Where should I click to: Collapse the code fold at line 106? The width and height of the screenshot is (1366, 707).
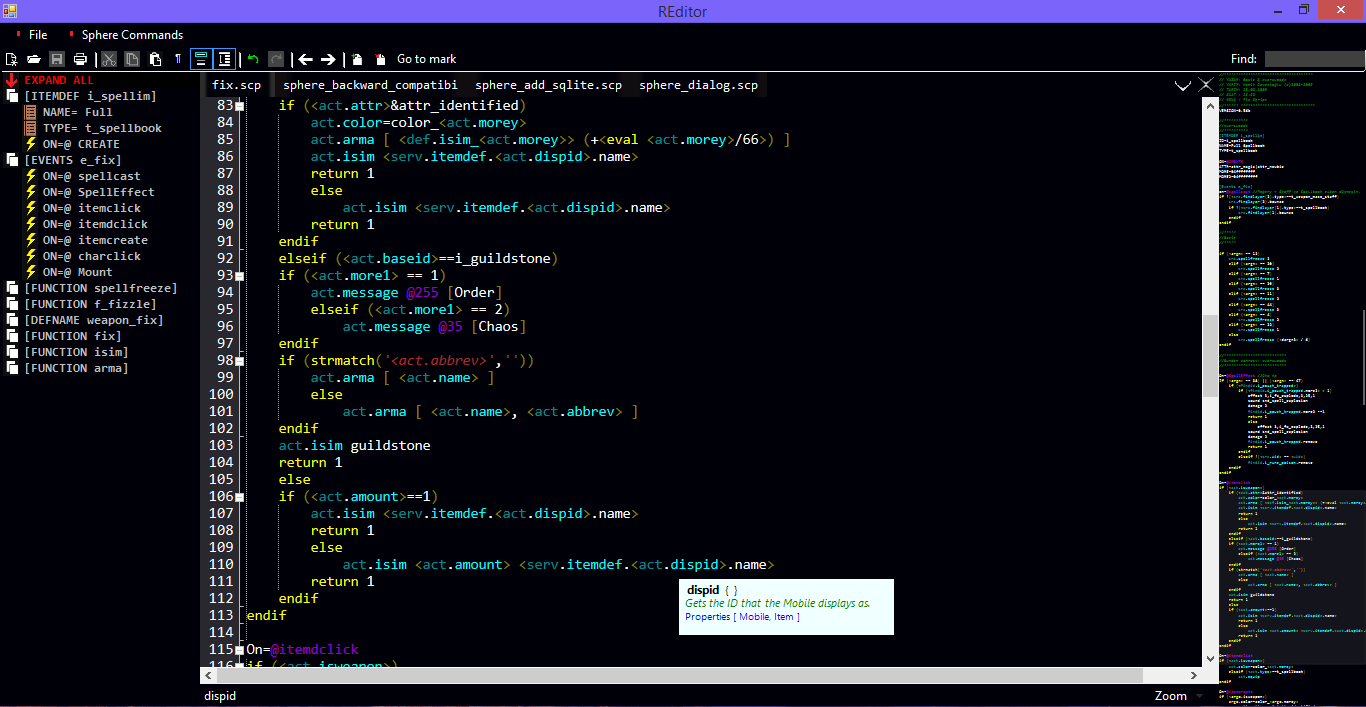point(240,496)
